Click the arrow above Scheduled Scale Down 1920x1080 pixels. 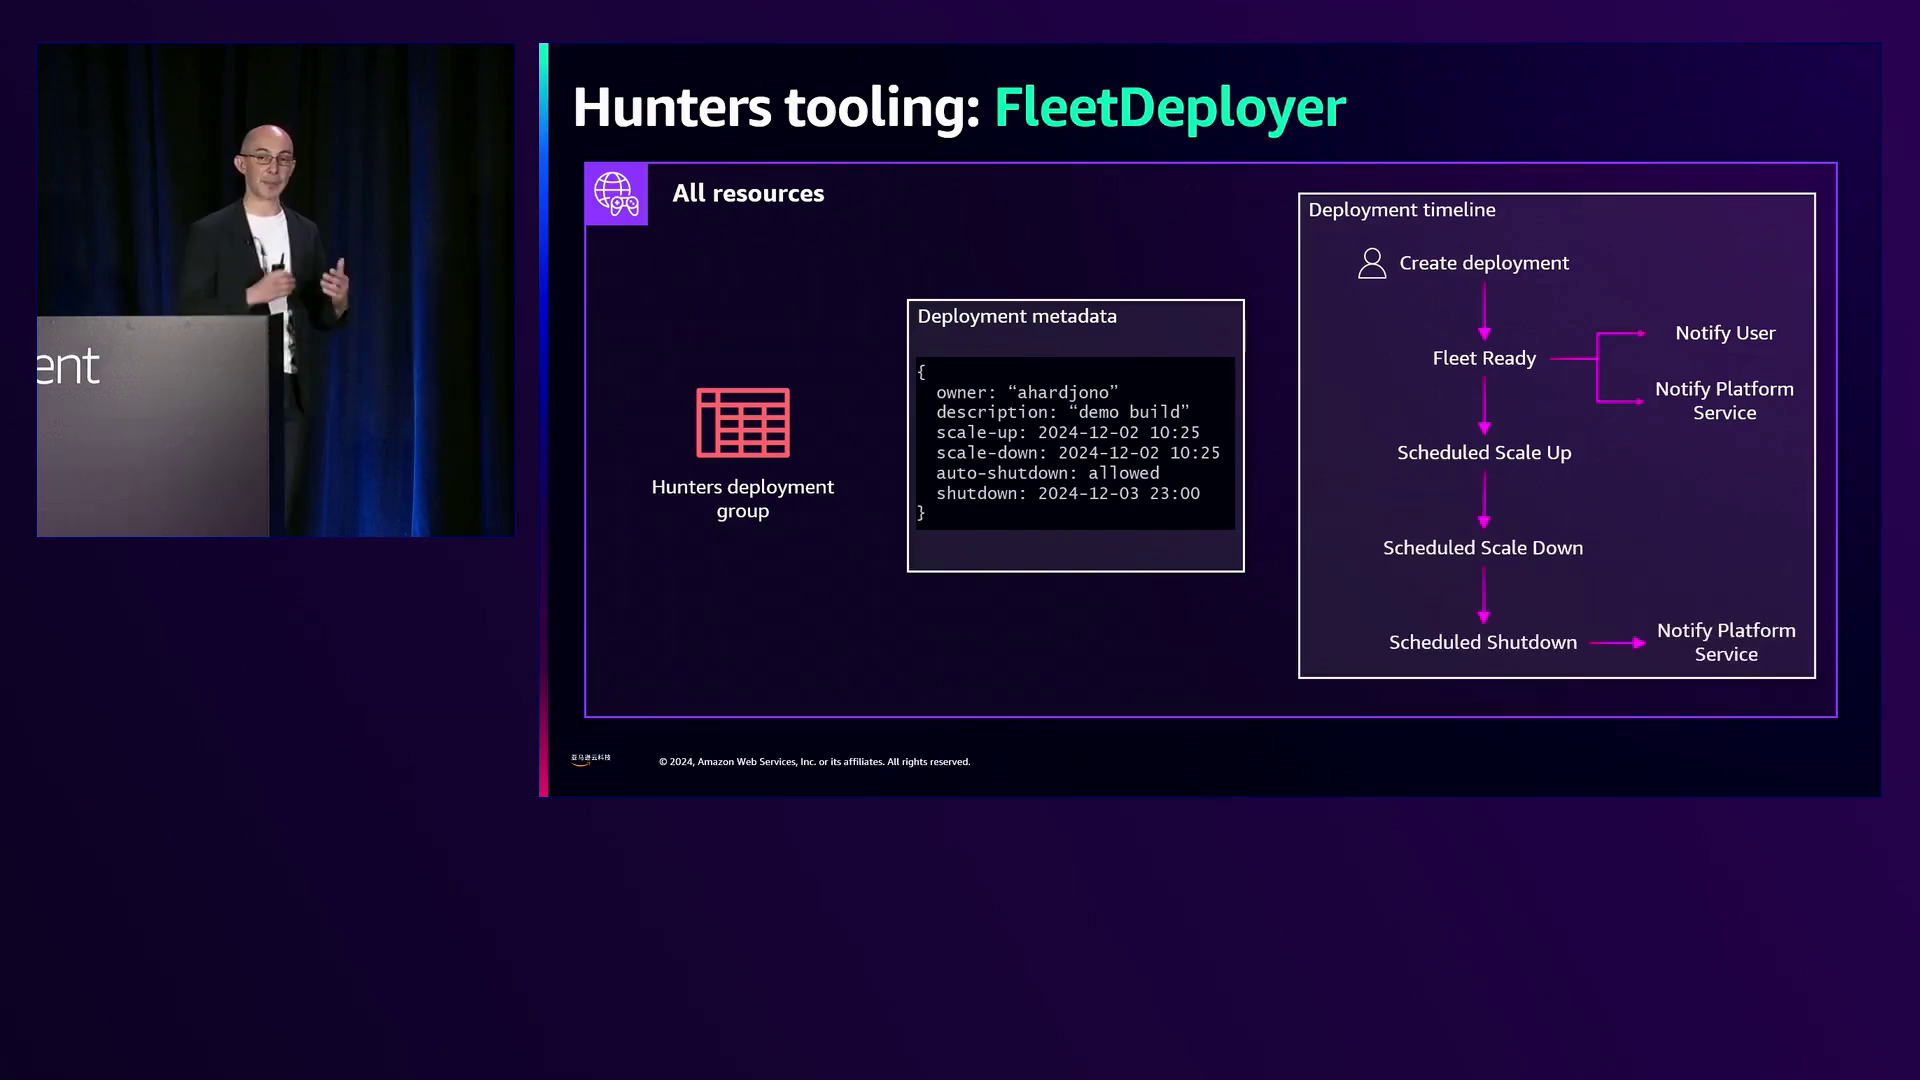[1484, 500]
